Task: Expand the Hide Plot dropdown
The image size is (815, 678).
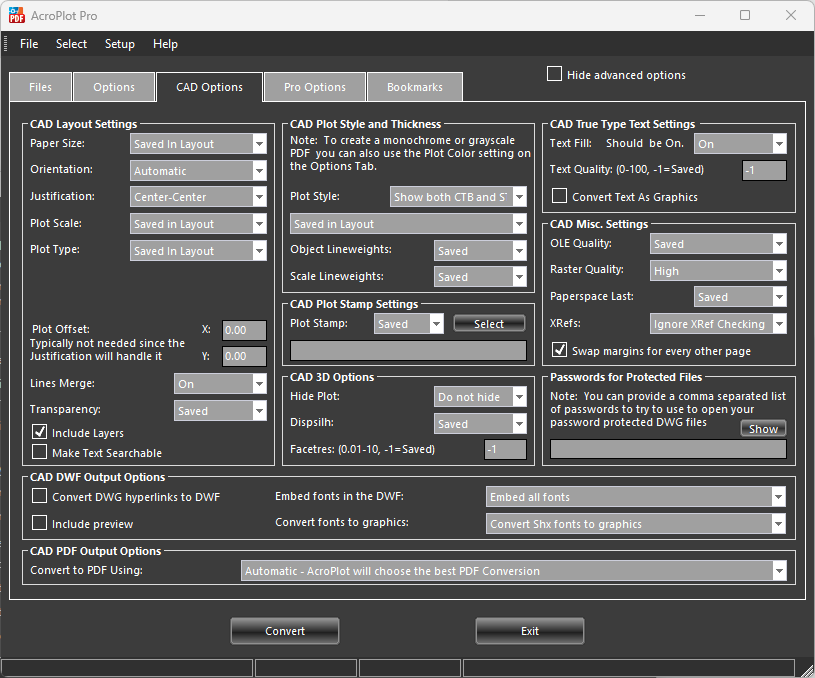Action: coord(480,397)
